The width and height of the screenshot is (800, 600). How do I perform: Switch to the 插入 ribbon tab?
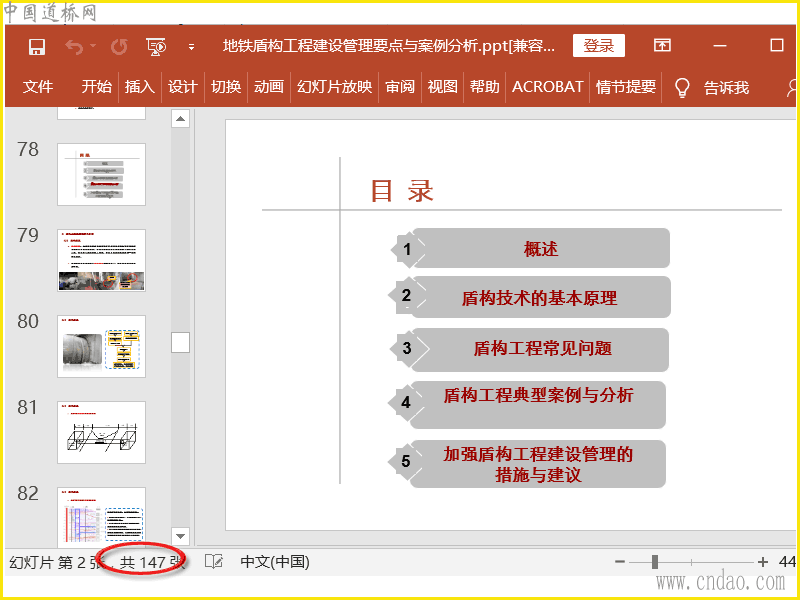click(139, 87)
